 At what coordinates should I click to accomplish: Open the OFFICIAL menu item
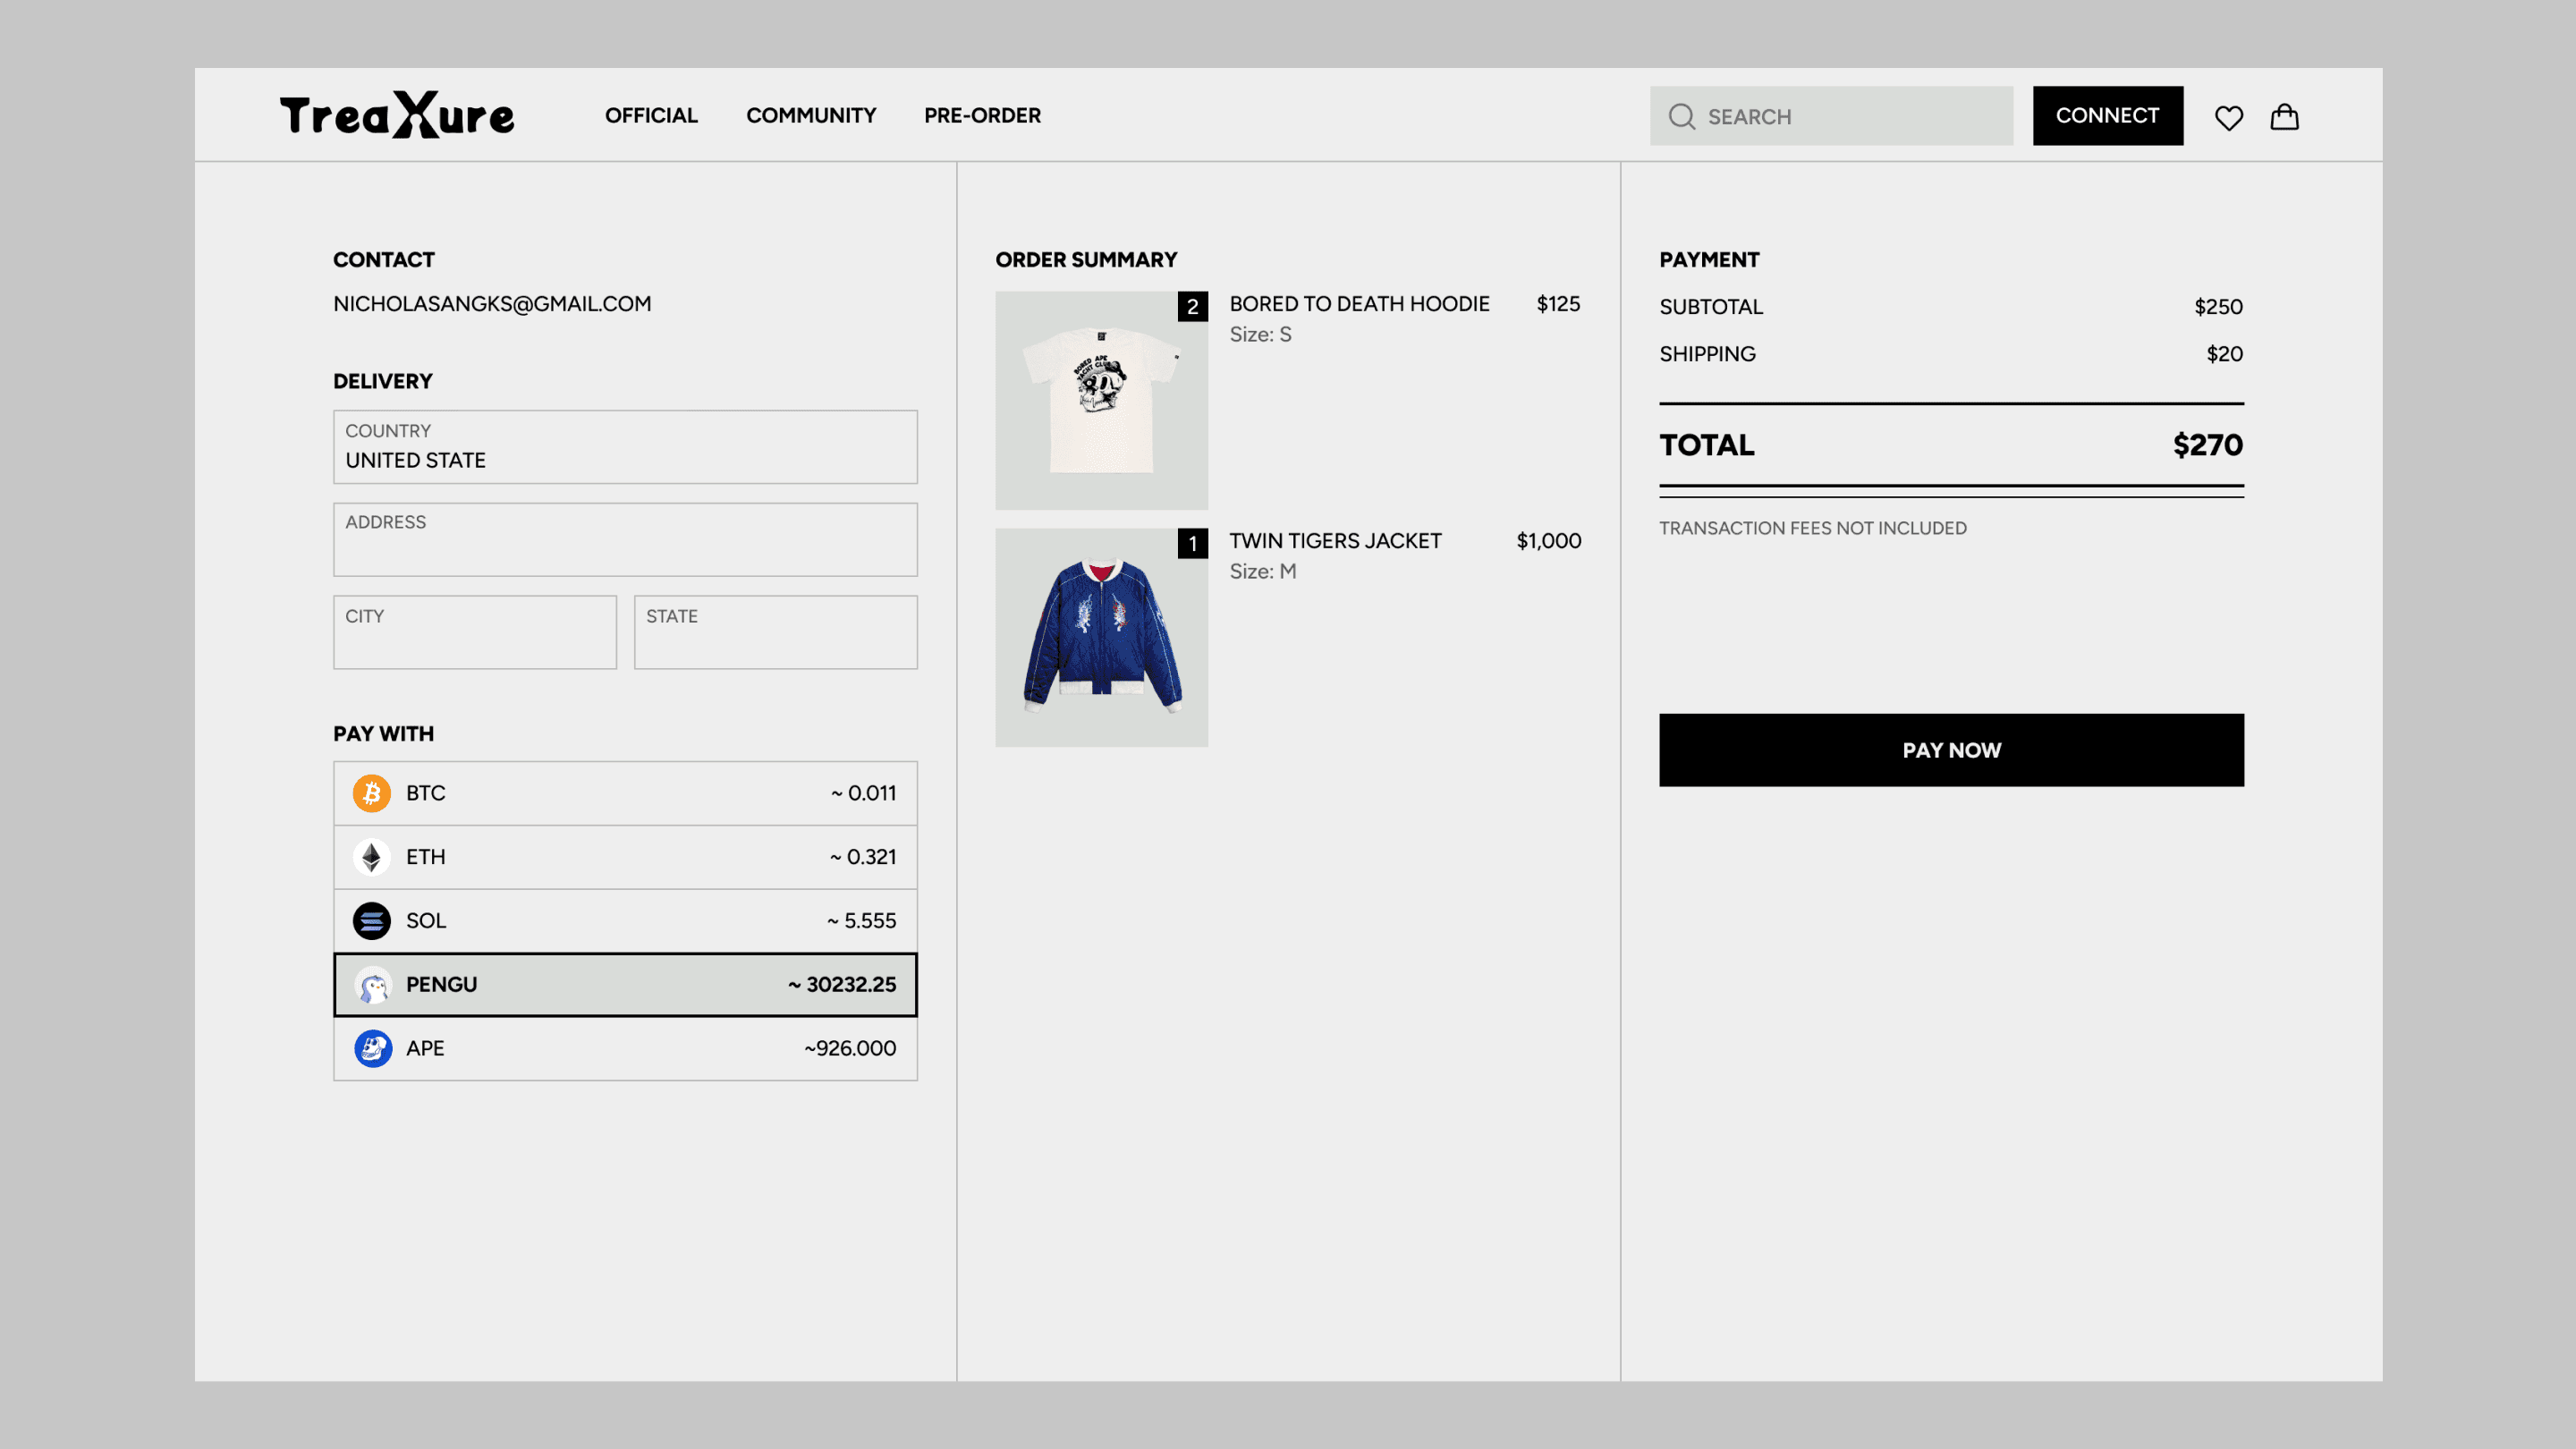(651, 116)
